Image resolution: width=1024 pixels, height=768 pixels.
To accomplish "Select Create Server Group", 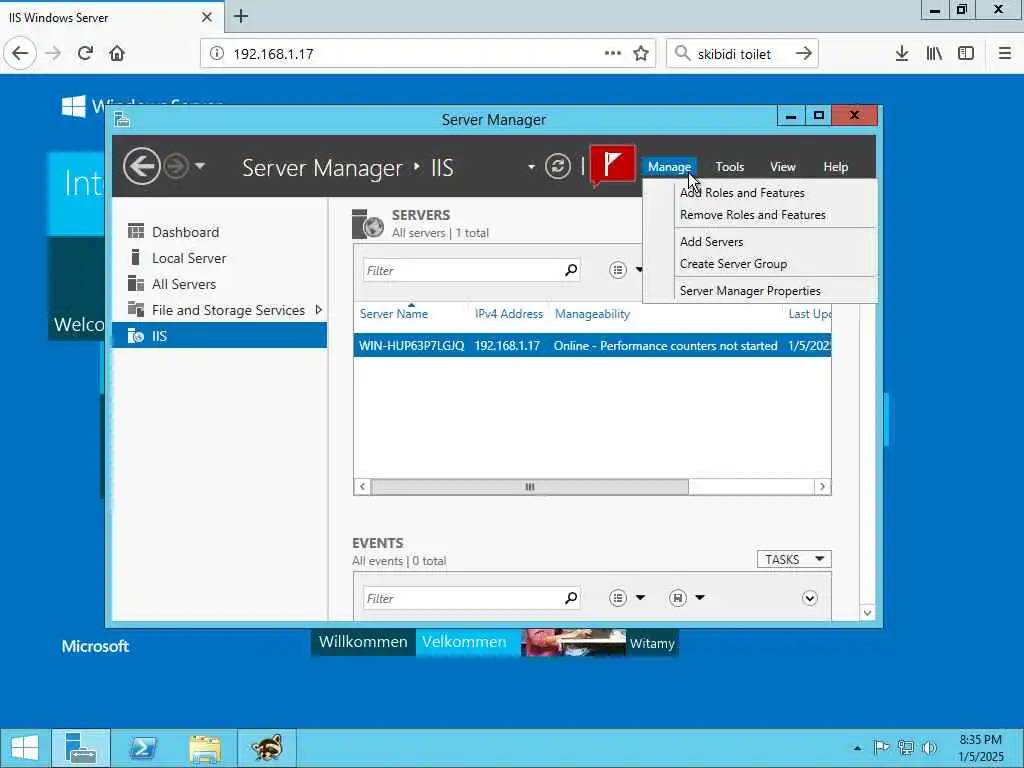I will tap(733, 264).
